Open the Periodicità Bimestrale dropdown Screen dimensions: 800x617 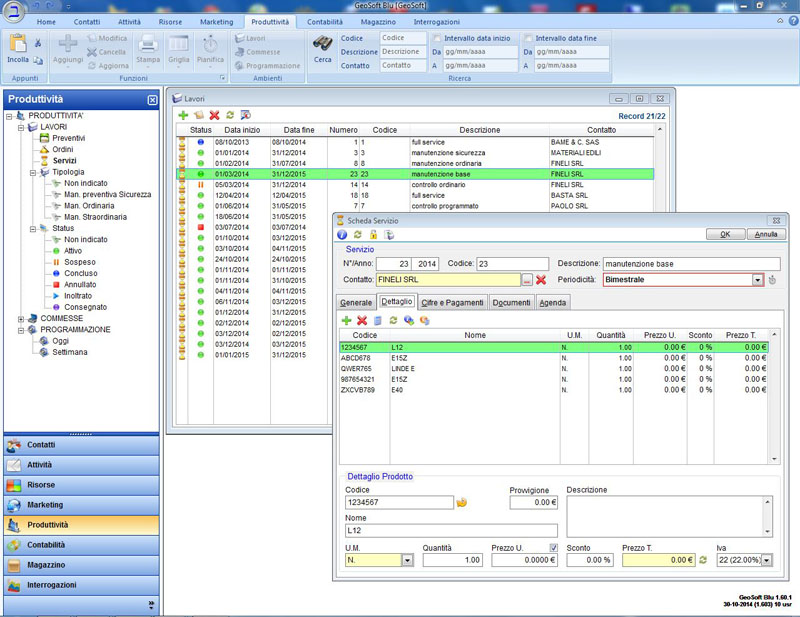(x=757, y=280)
